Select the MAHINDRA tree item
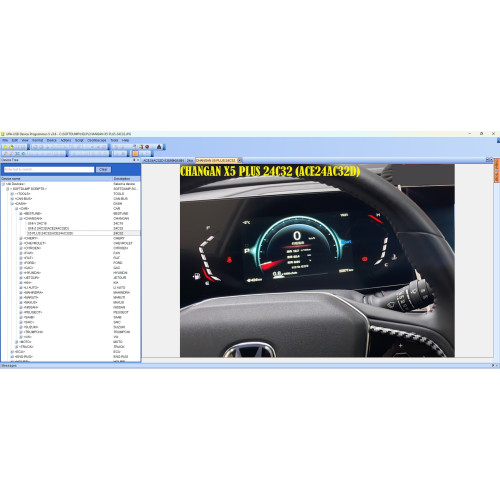This screenshot has width=500, height=500. (x=34, y=292)
